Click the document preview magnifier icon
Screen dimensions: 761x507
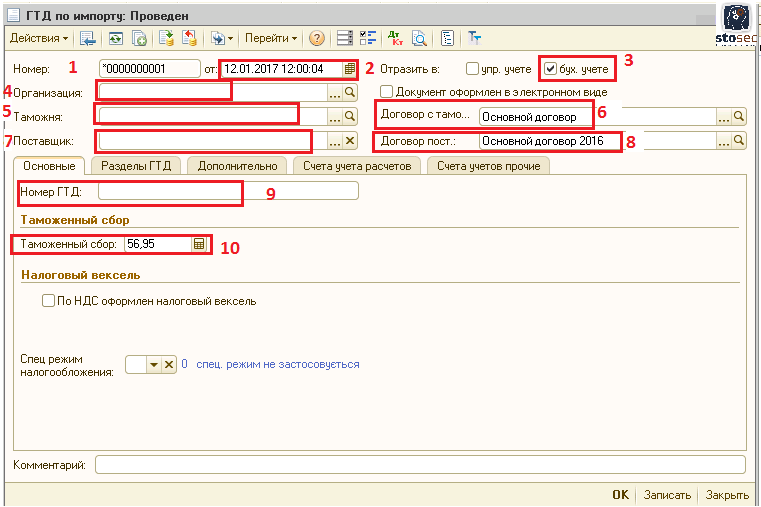419,38
